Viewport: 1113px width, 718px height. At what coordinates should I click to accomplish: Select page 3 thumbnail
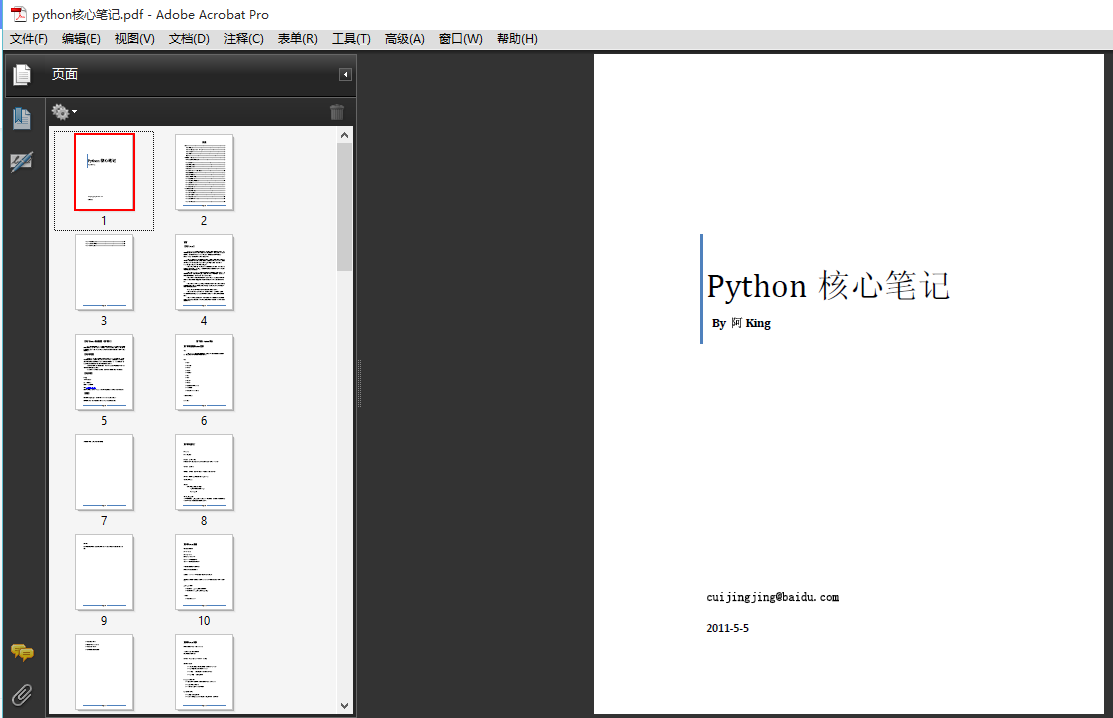[104, 272]
